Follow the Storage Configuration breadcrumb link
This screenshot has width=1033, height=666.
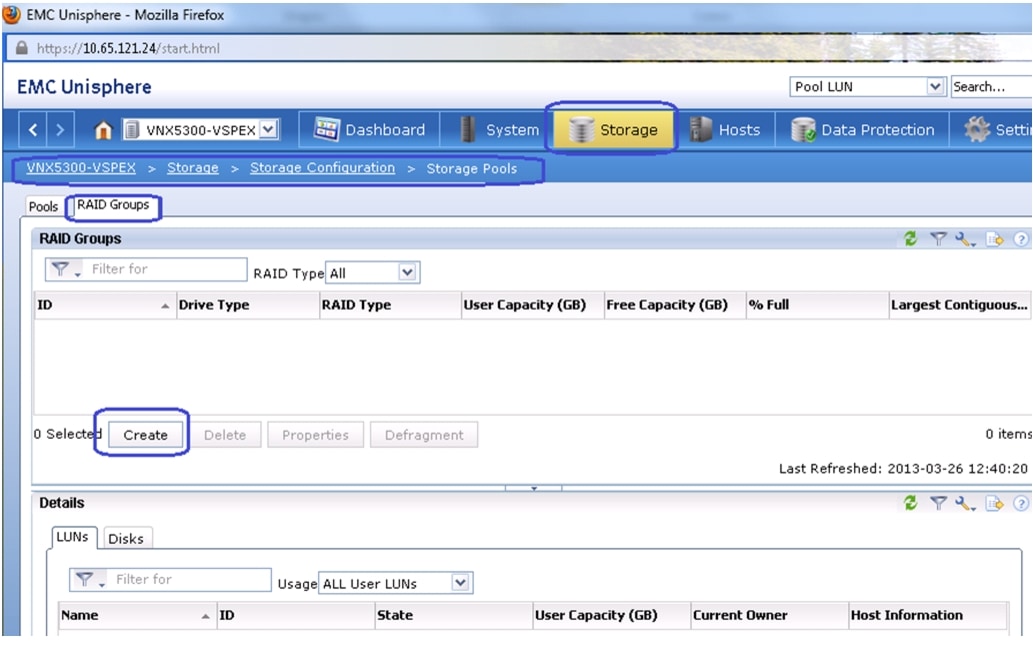coord(322,168)
